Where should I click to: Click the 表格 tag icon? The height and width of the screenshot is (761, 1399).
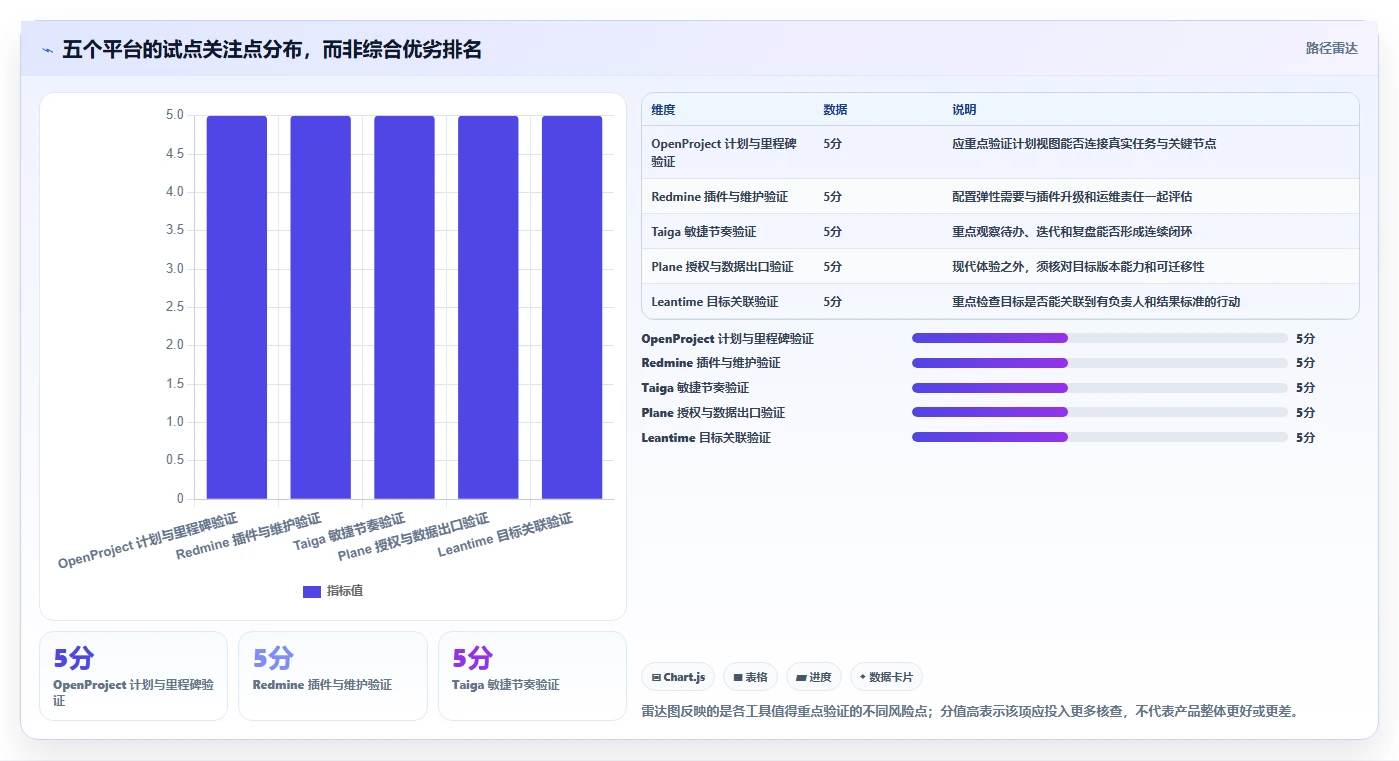click(738, 677)
